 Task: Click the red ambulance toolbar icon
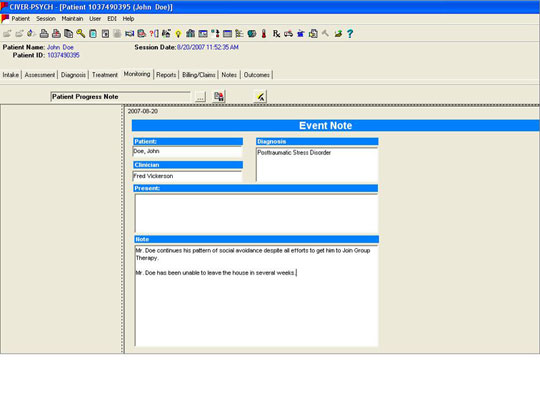(289, 33)
